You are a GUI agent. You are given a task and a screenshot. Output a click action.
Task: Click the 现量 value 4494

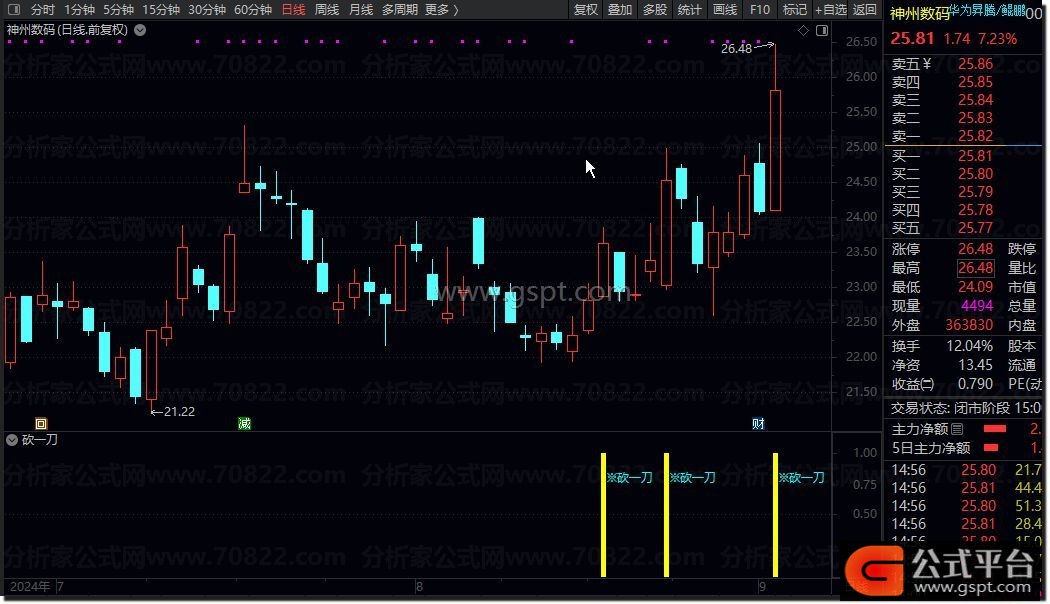pyautogui.click(x=977, y=305)
